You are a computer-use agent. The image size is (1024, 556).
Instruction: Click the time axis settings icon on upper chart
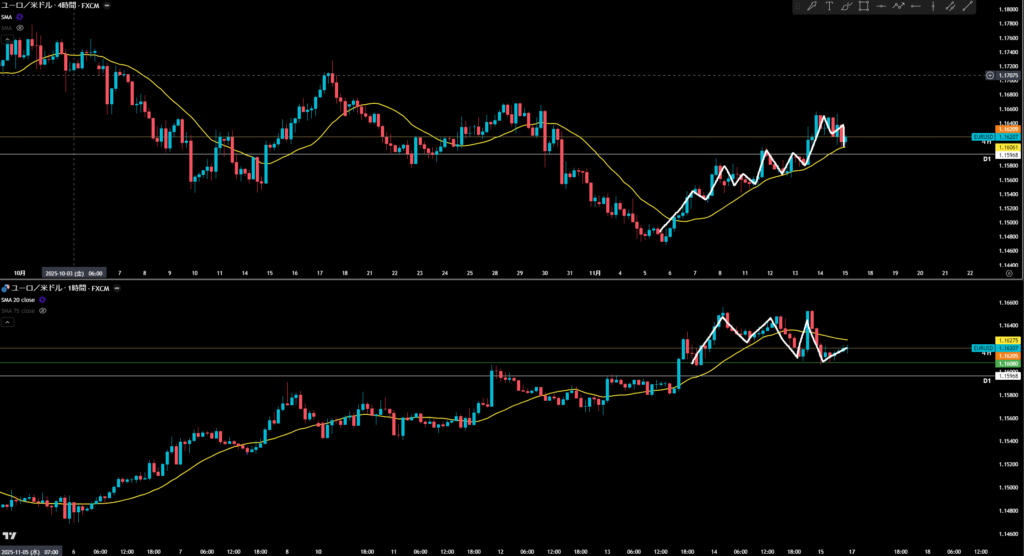click(1008, 272)
